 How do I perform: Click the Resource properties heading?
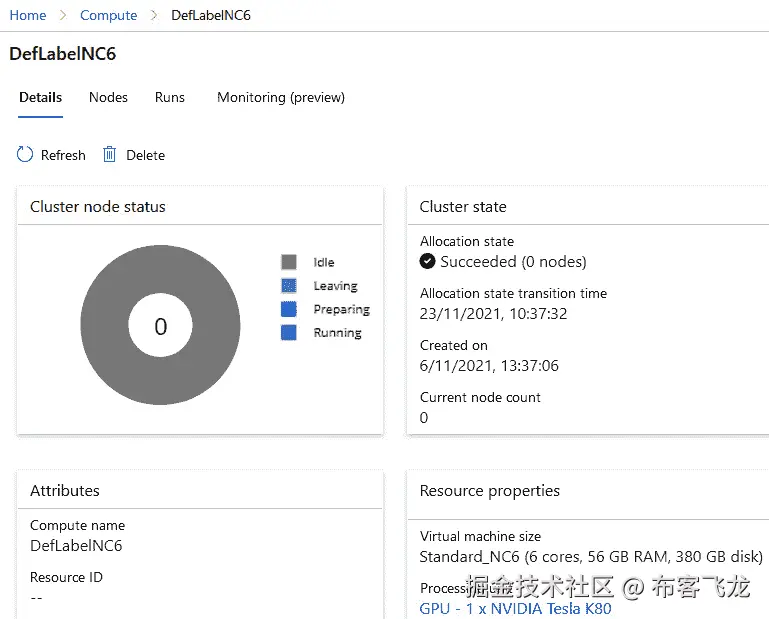(489, 491)
